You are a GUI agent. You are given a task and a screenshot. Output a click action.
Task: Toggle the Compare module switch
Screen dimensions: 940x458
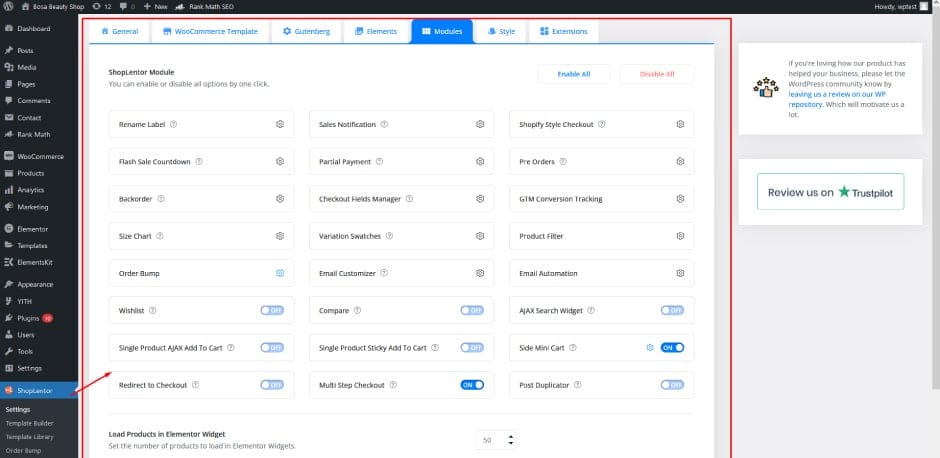point(472,311)
